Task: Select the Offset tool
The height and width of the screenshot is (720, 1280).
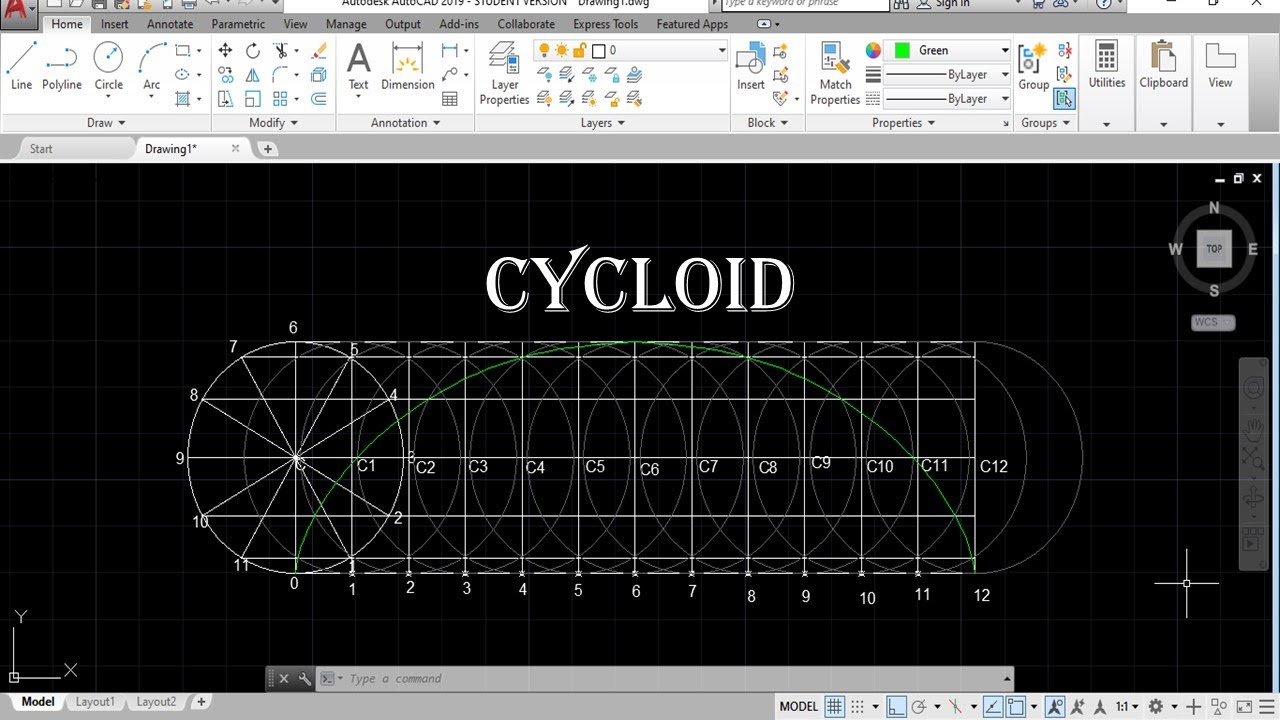Action: [319, 99]
